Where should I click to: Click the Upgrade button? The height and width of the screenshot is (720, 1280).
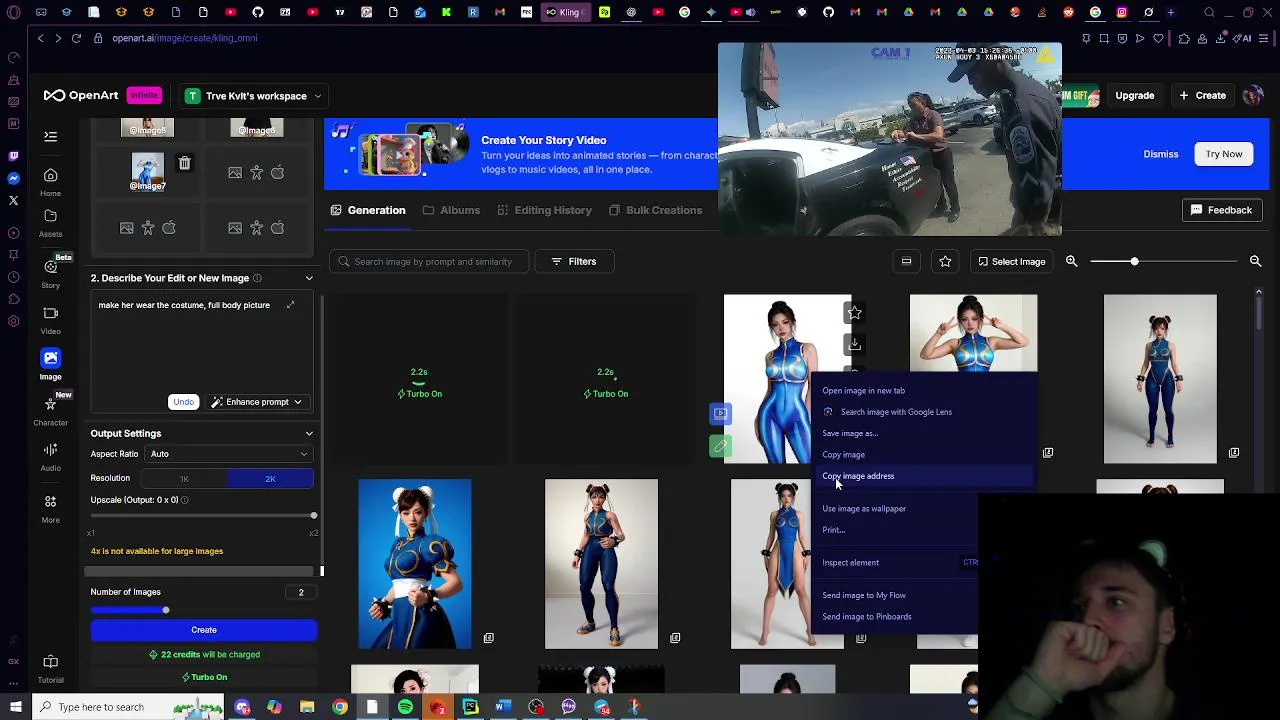tap(1134, 96)
